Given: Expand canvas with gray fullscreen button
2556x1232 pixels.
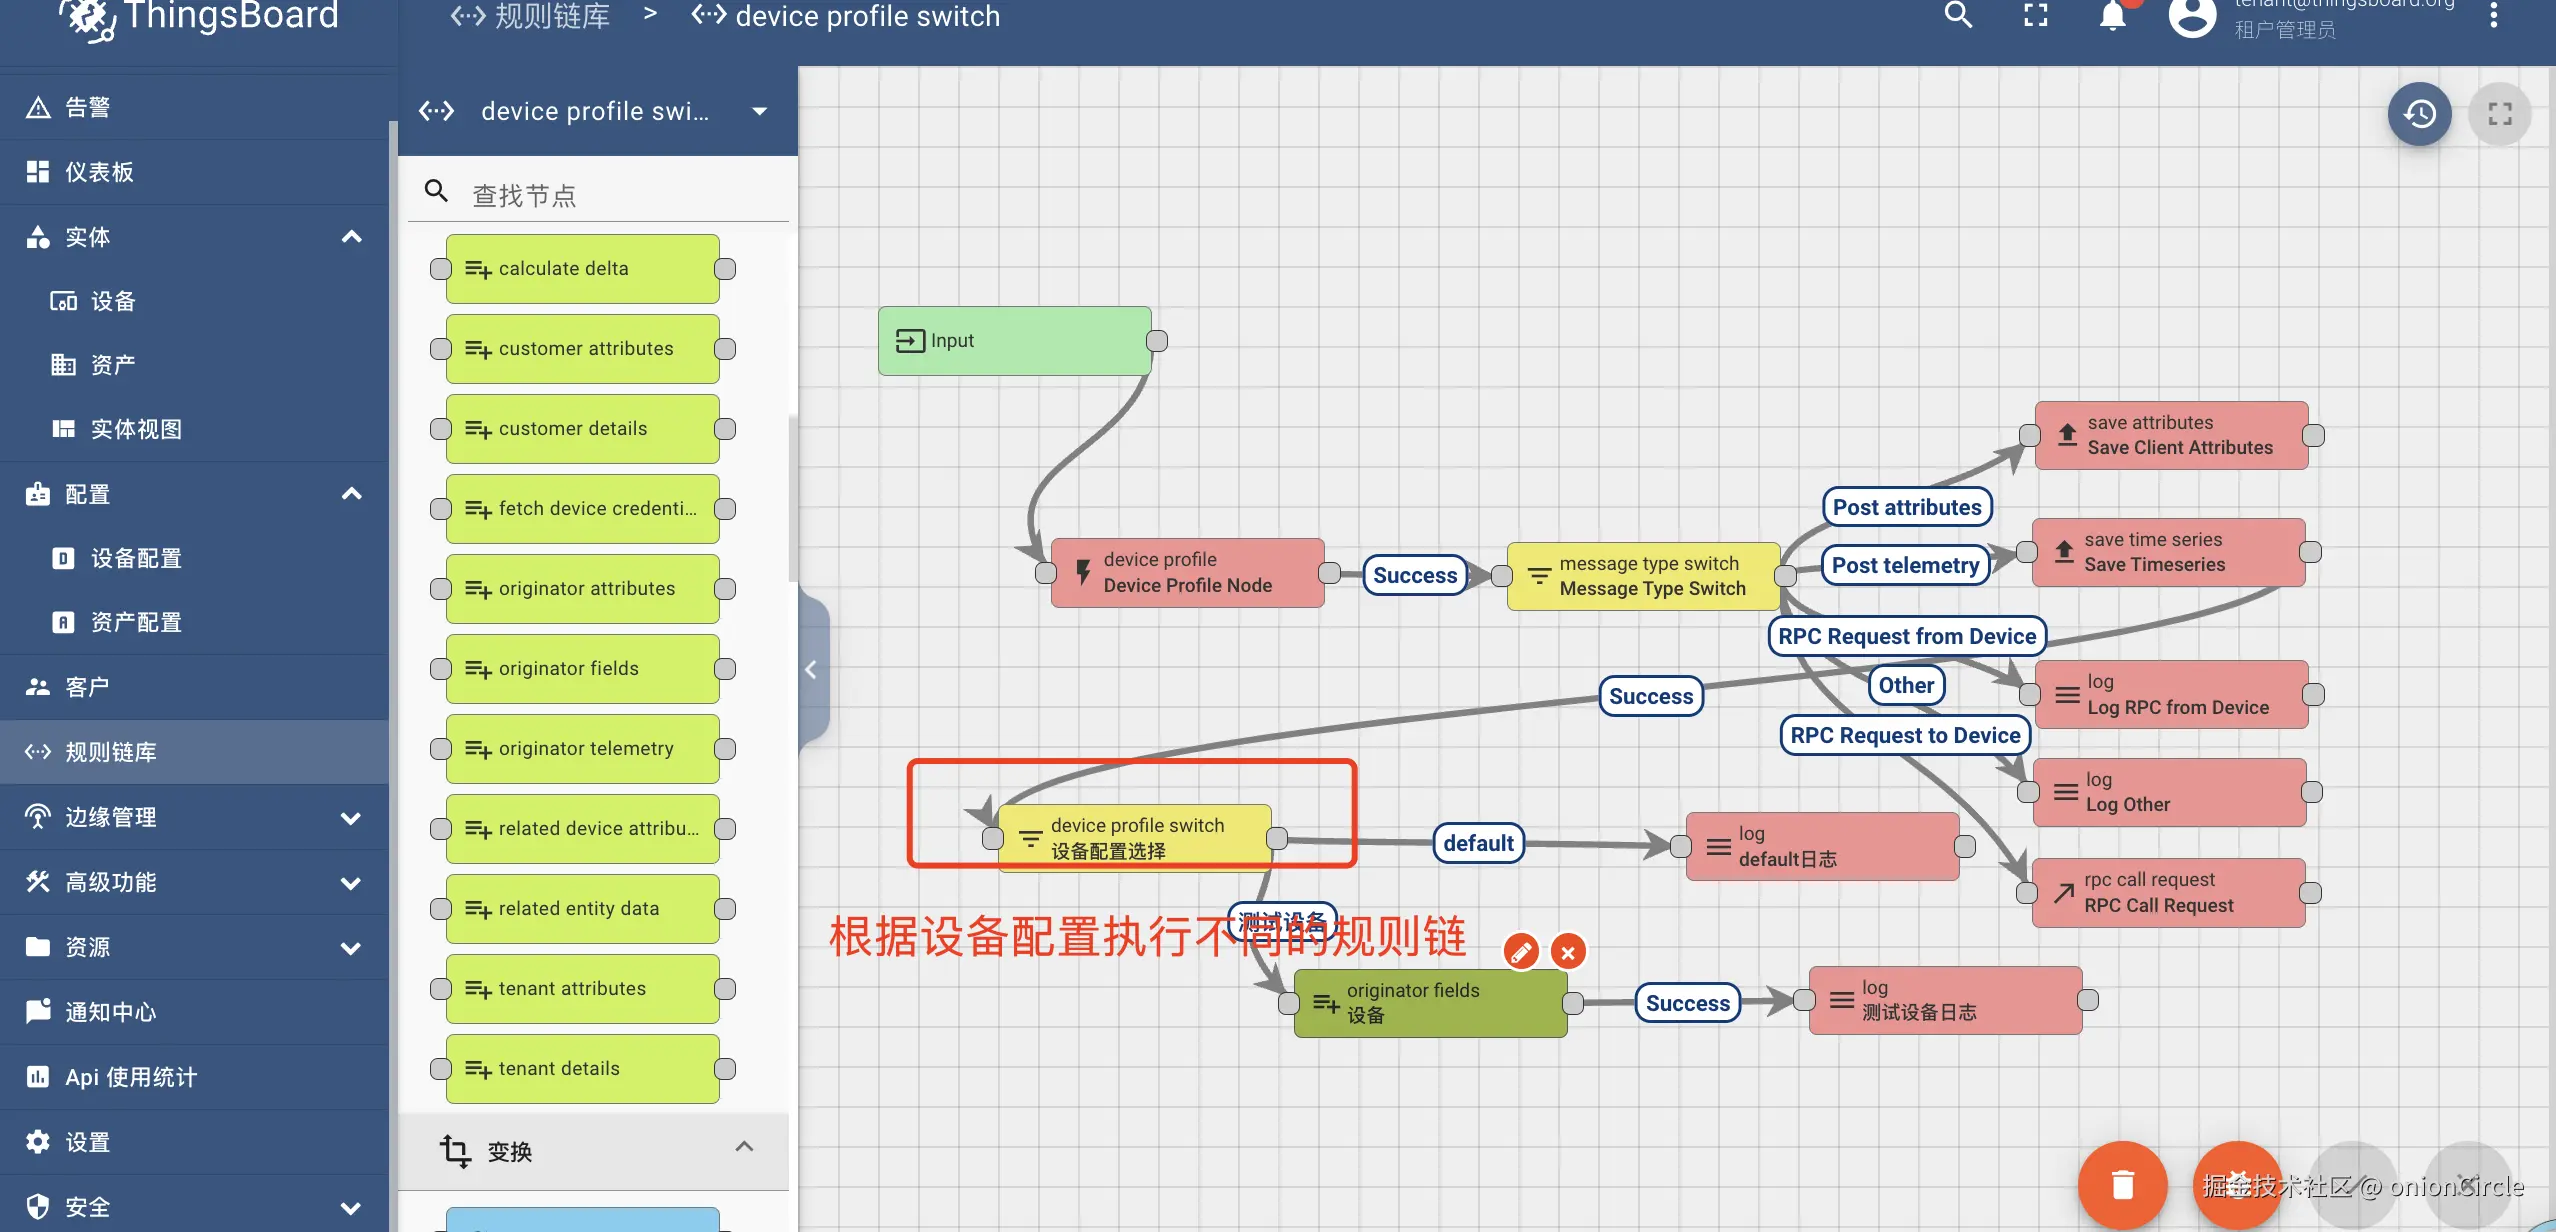Looking at the screenshot, I should tap(2499, 114).
